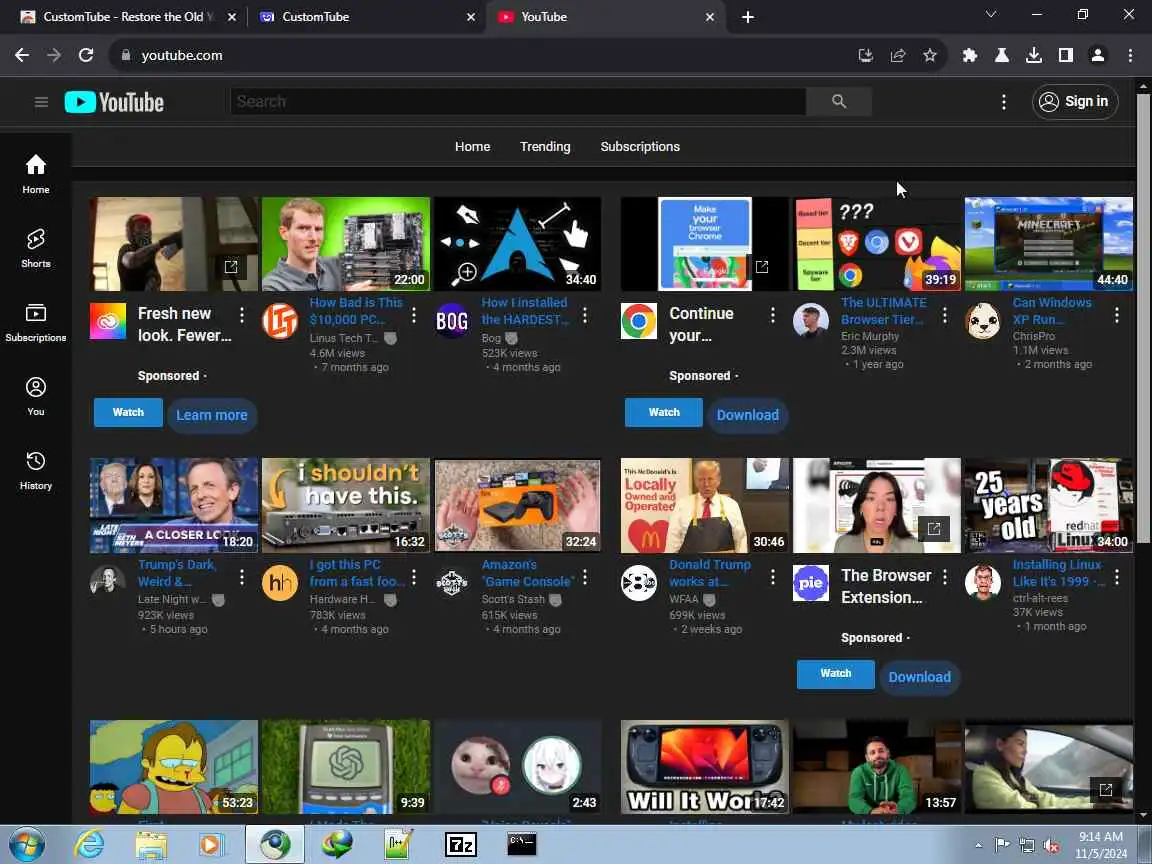Image resolution: width=1152 pixels, height=864 pixels.
Task: Click the share page icon in address bar
Action: point(898,55)
